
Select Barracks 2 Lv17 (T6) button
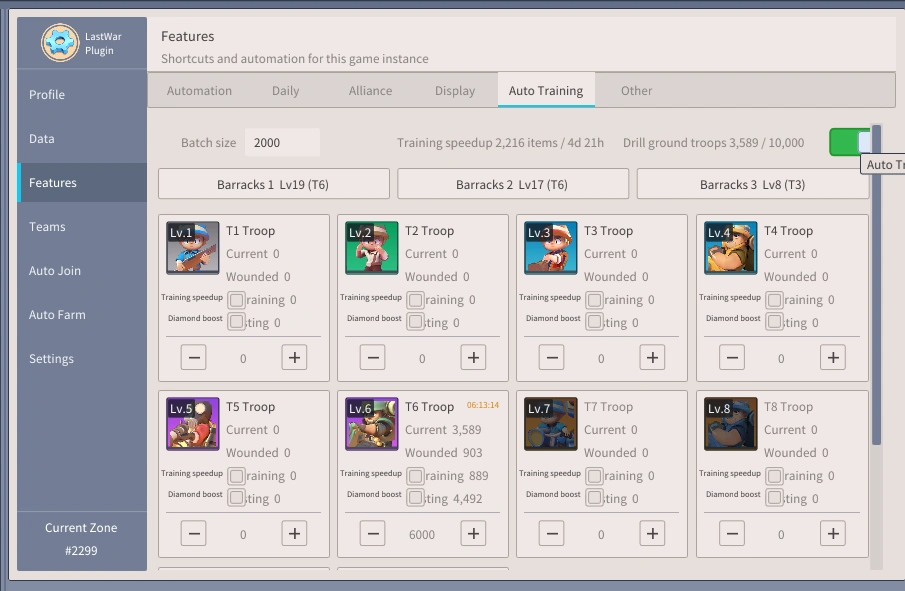[513, 184]
